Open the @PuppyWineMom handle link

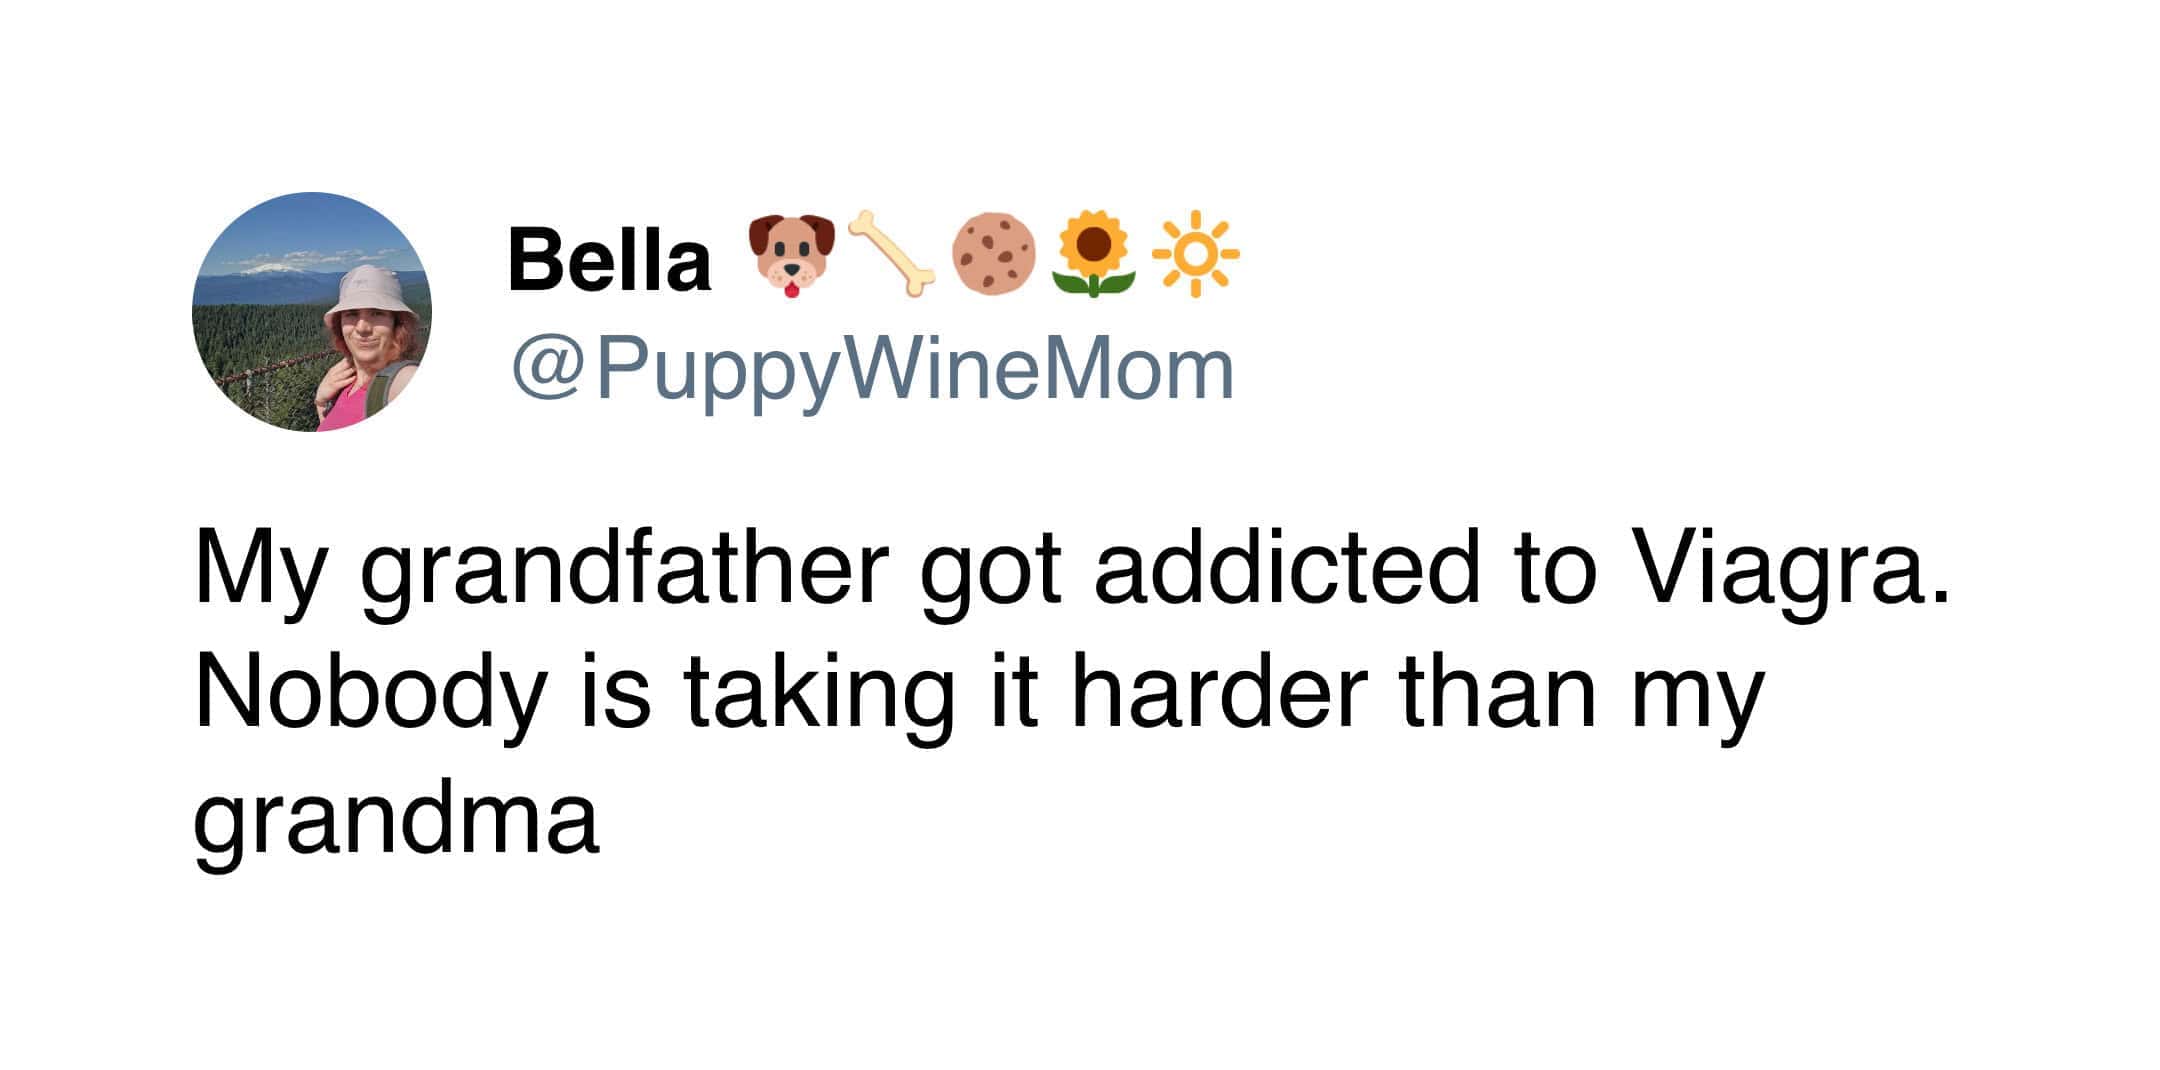[x=872, y=372]
